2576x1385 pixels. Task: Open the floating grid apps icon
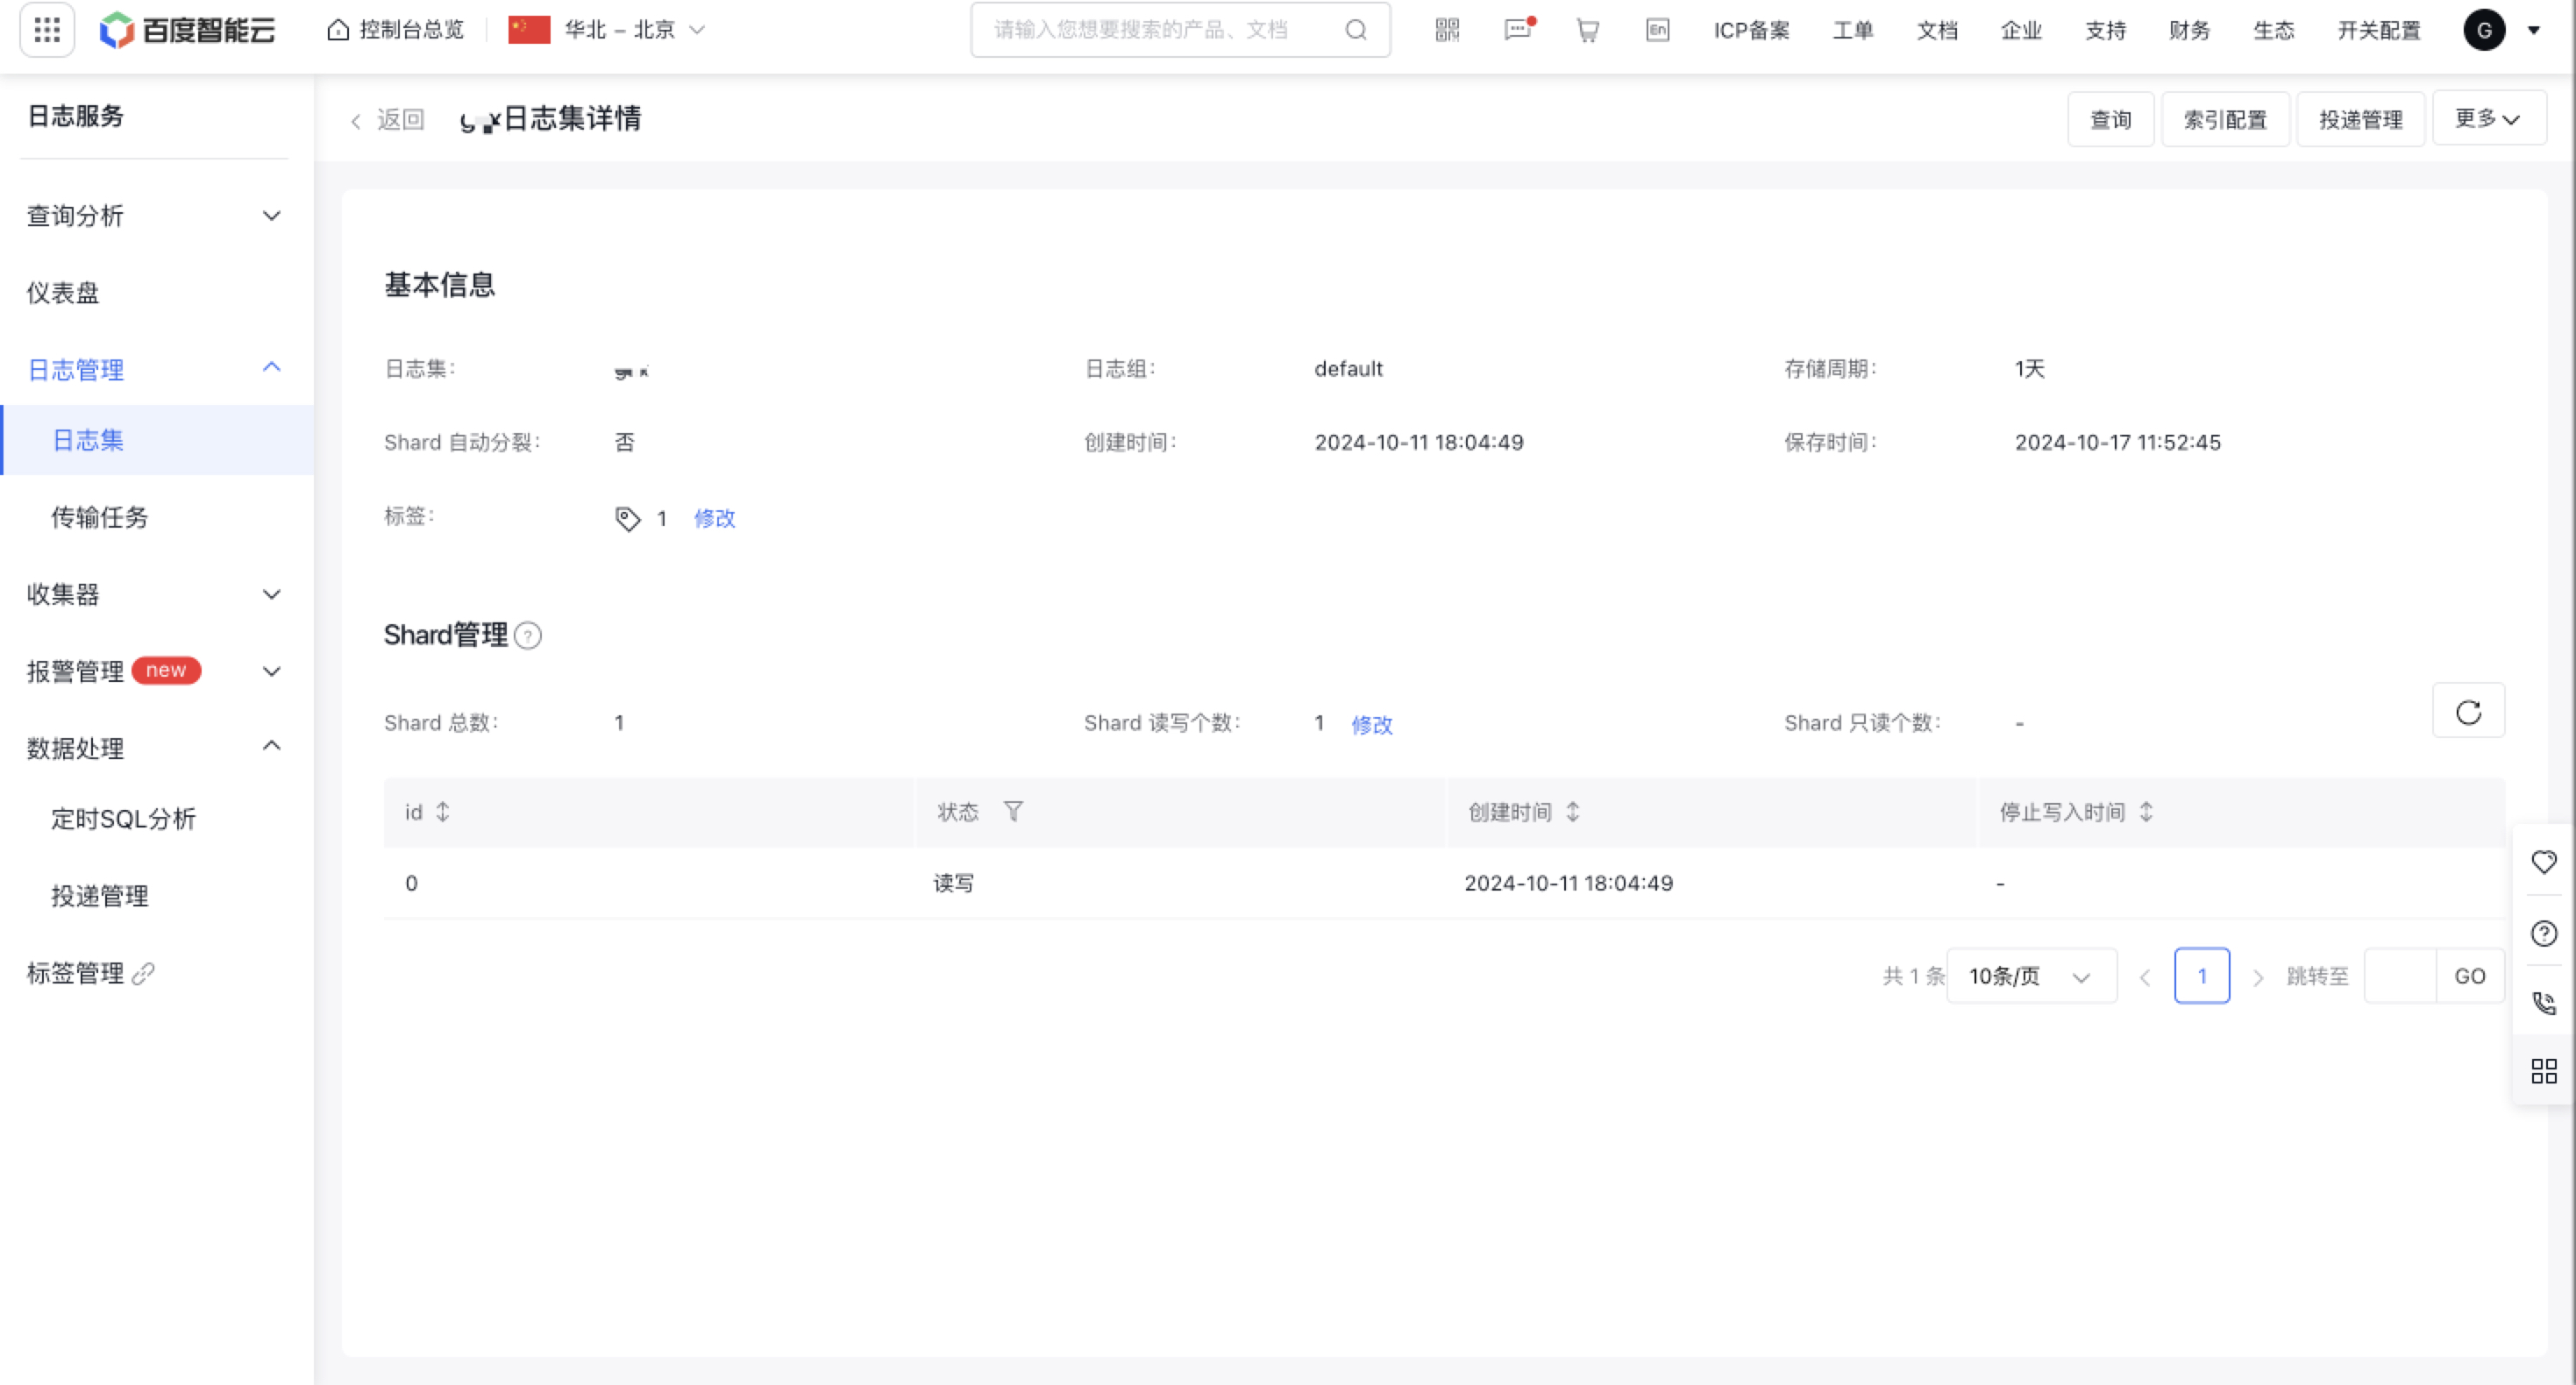coord(2544,1072)
